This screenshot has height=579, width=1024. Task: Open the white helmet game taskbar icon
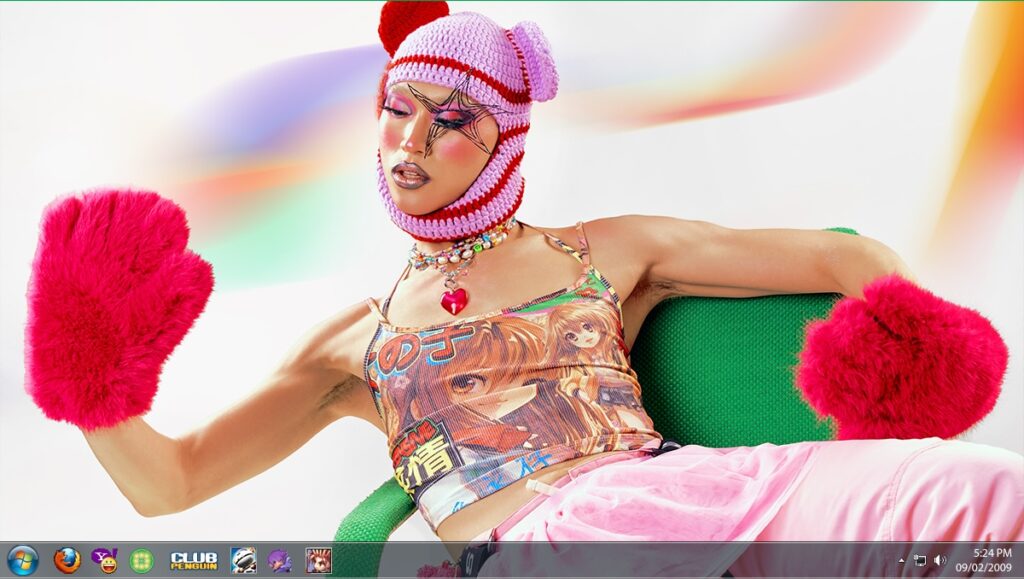(243, 560)
